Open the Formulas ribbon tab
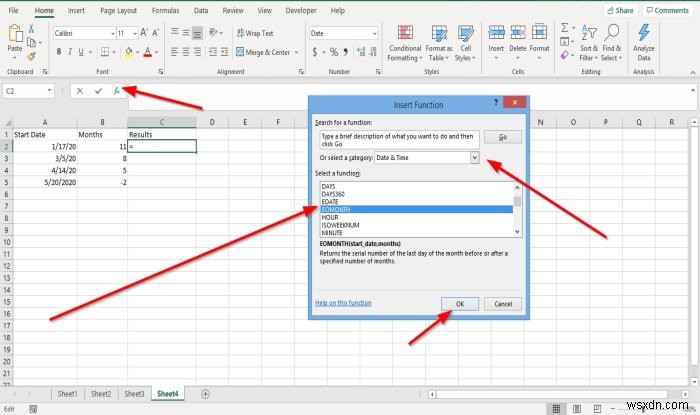Screen dimensions: 700x415 165,10
